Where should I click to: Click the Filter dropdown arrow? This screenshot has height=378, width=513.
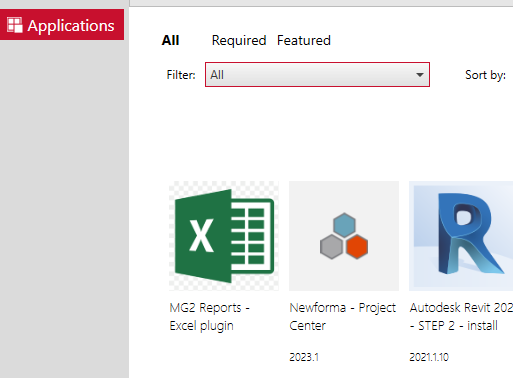420,75
